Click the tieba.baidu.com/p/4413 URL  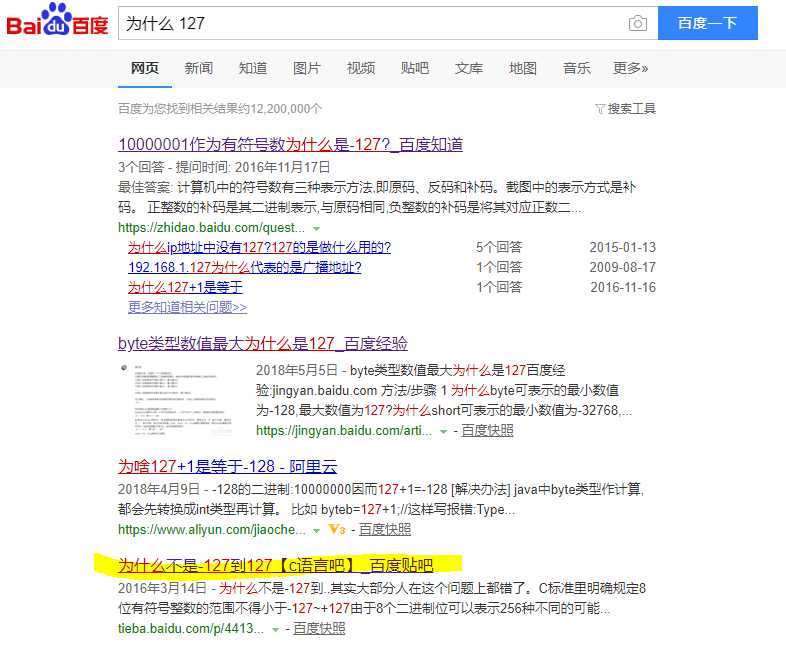[190, 628]
